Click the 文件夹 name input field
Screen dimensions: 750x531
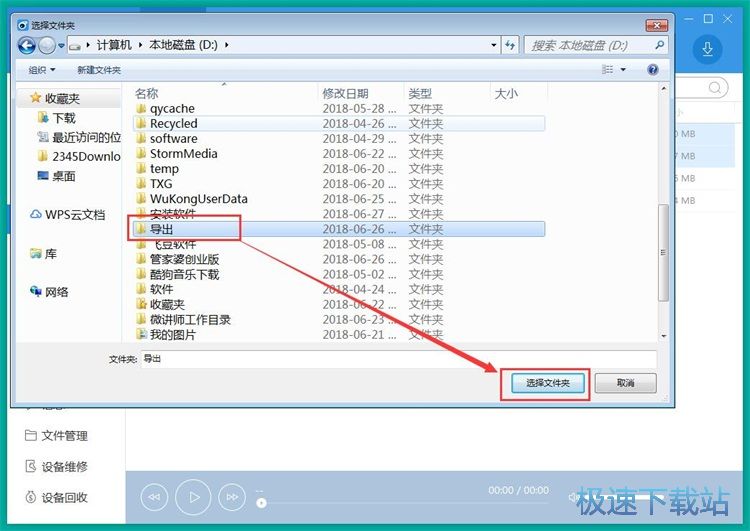[x=398, y=359]
